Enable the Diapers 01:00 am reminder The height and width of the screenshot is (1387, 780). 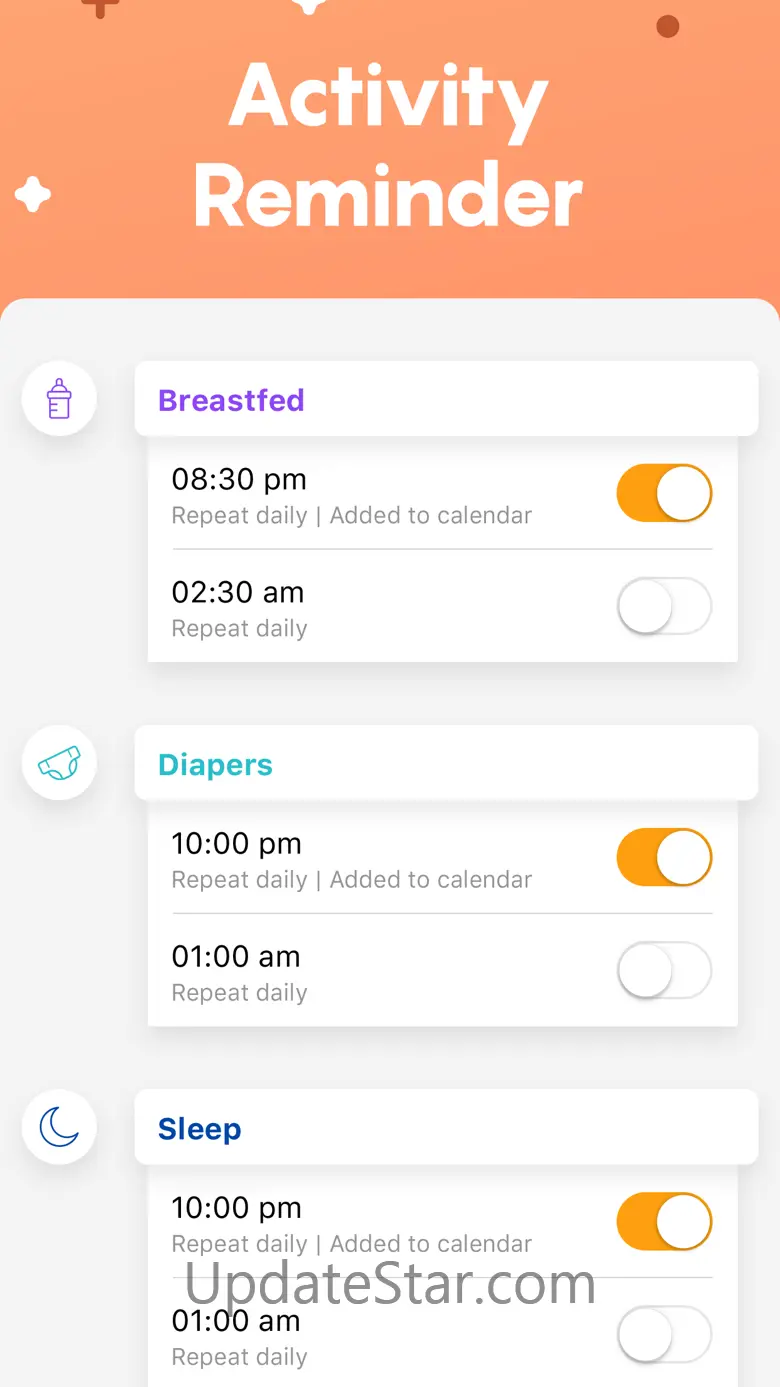click(x=664, y=970)
